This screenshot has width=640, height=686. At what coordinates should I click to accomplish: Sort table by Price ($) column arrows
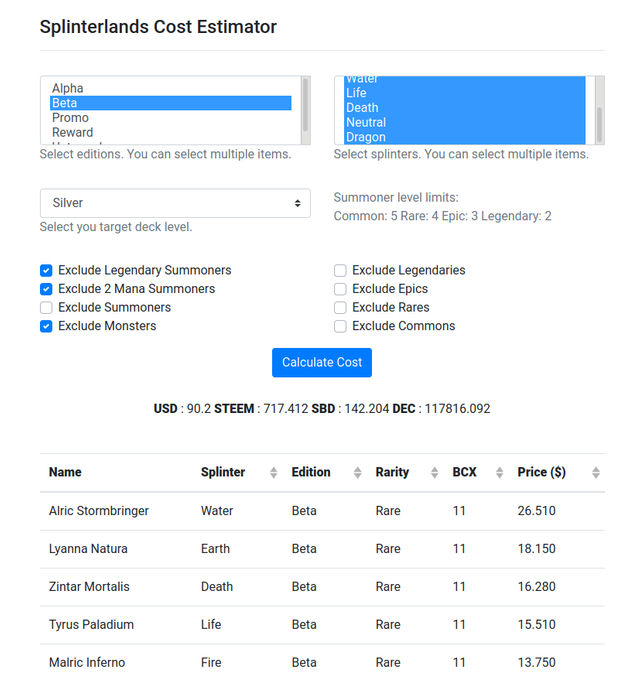(595, 472)
